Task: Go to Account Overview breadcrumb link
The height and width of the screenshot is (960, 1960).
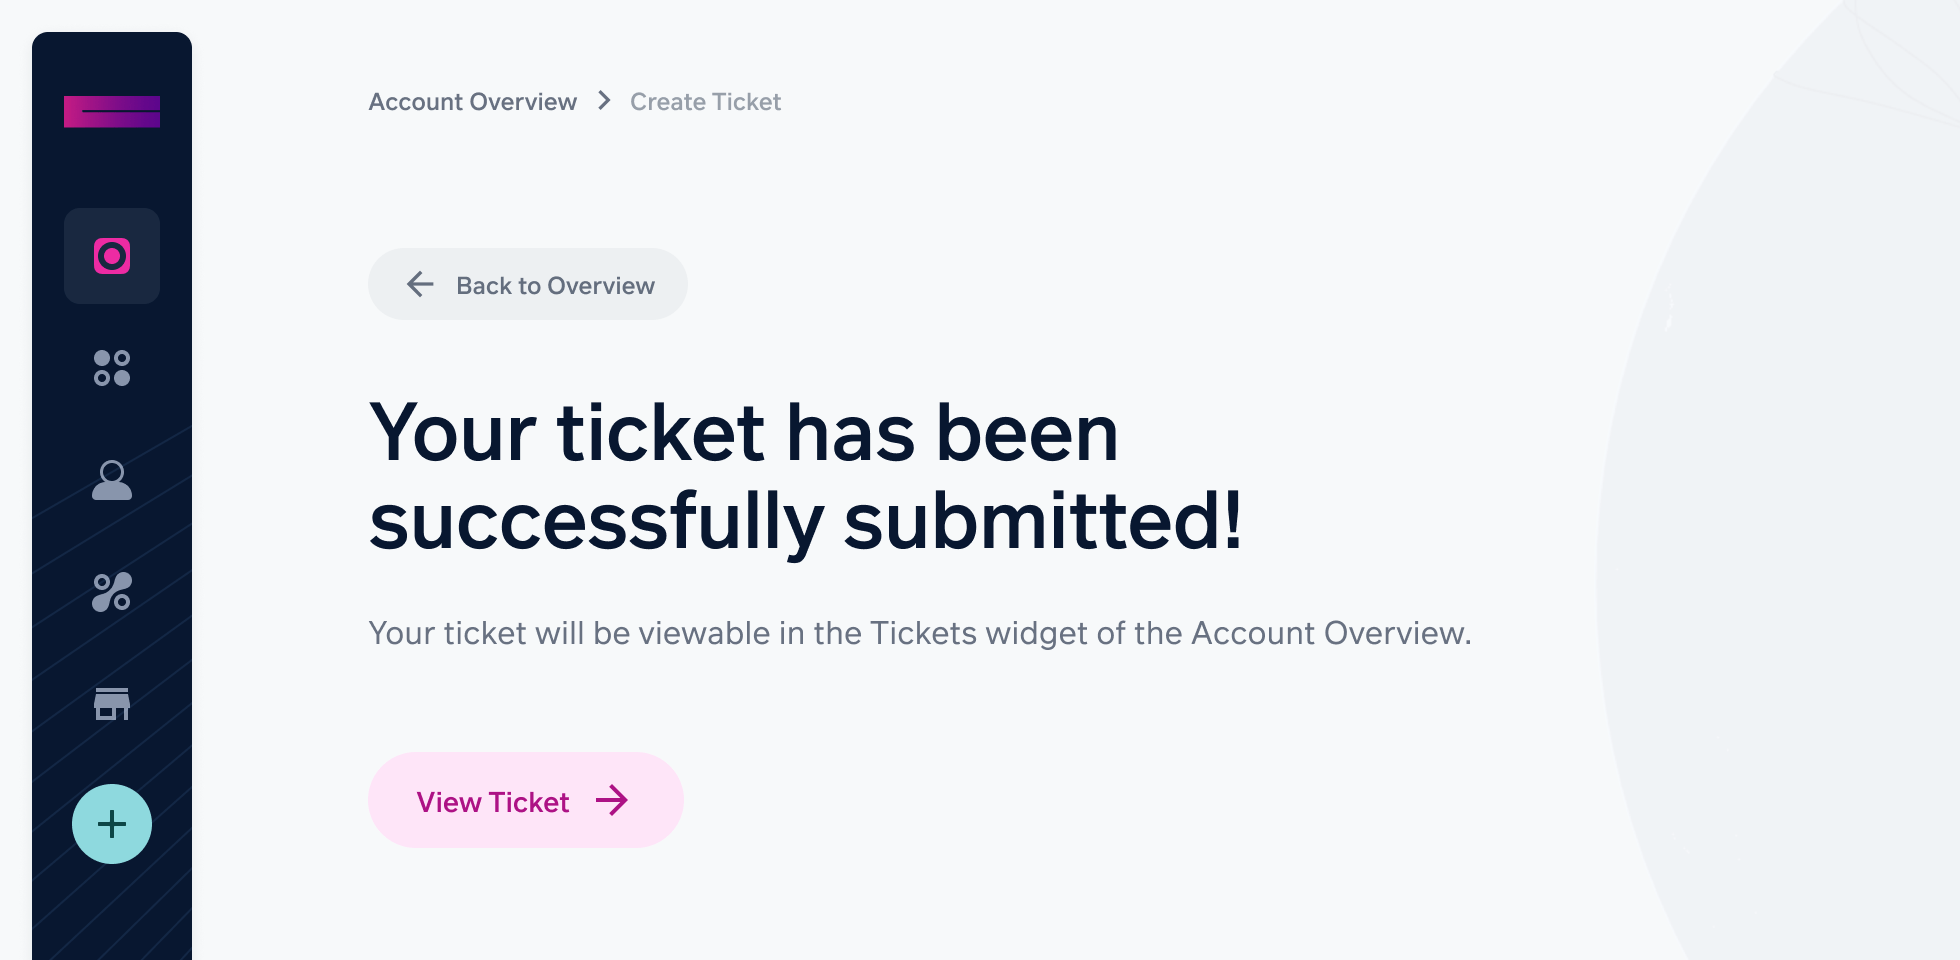Action: pyautogui.click(x=473, y=101)
